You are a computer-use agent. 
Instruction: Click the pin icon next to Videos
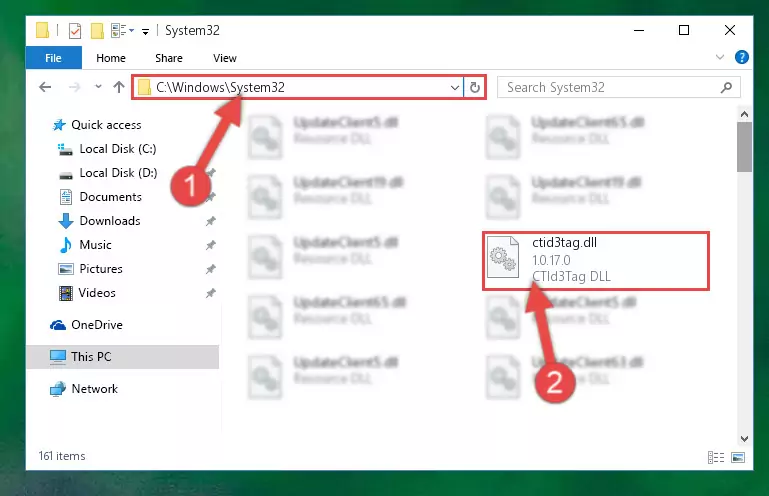pyautogui.click(x=210, y=293)
